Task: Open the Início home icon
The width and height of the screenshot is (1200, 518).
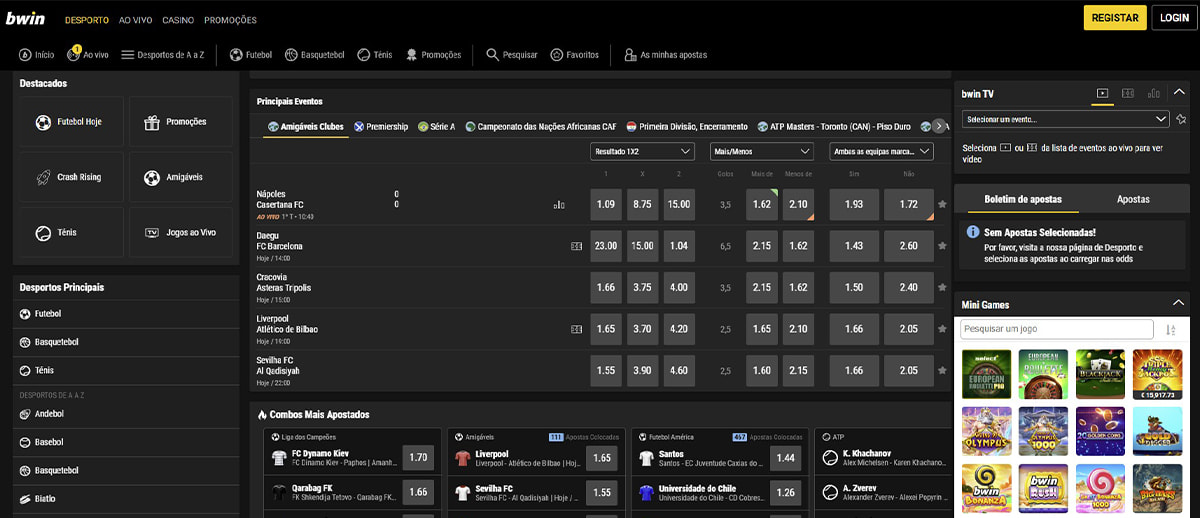Action: tap(25, 55)
